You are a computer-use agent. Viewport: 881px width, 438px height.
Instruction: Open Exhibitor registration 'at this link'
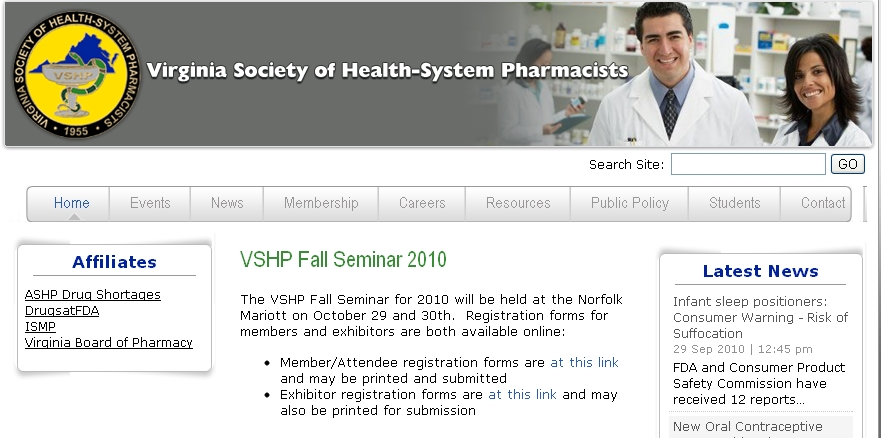coord(523,395)
